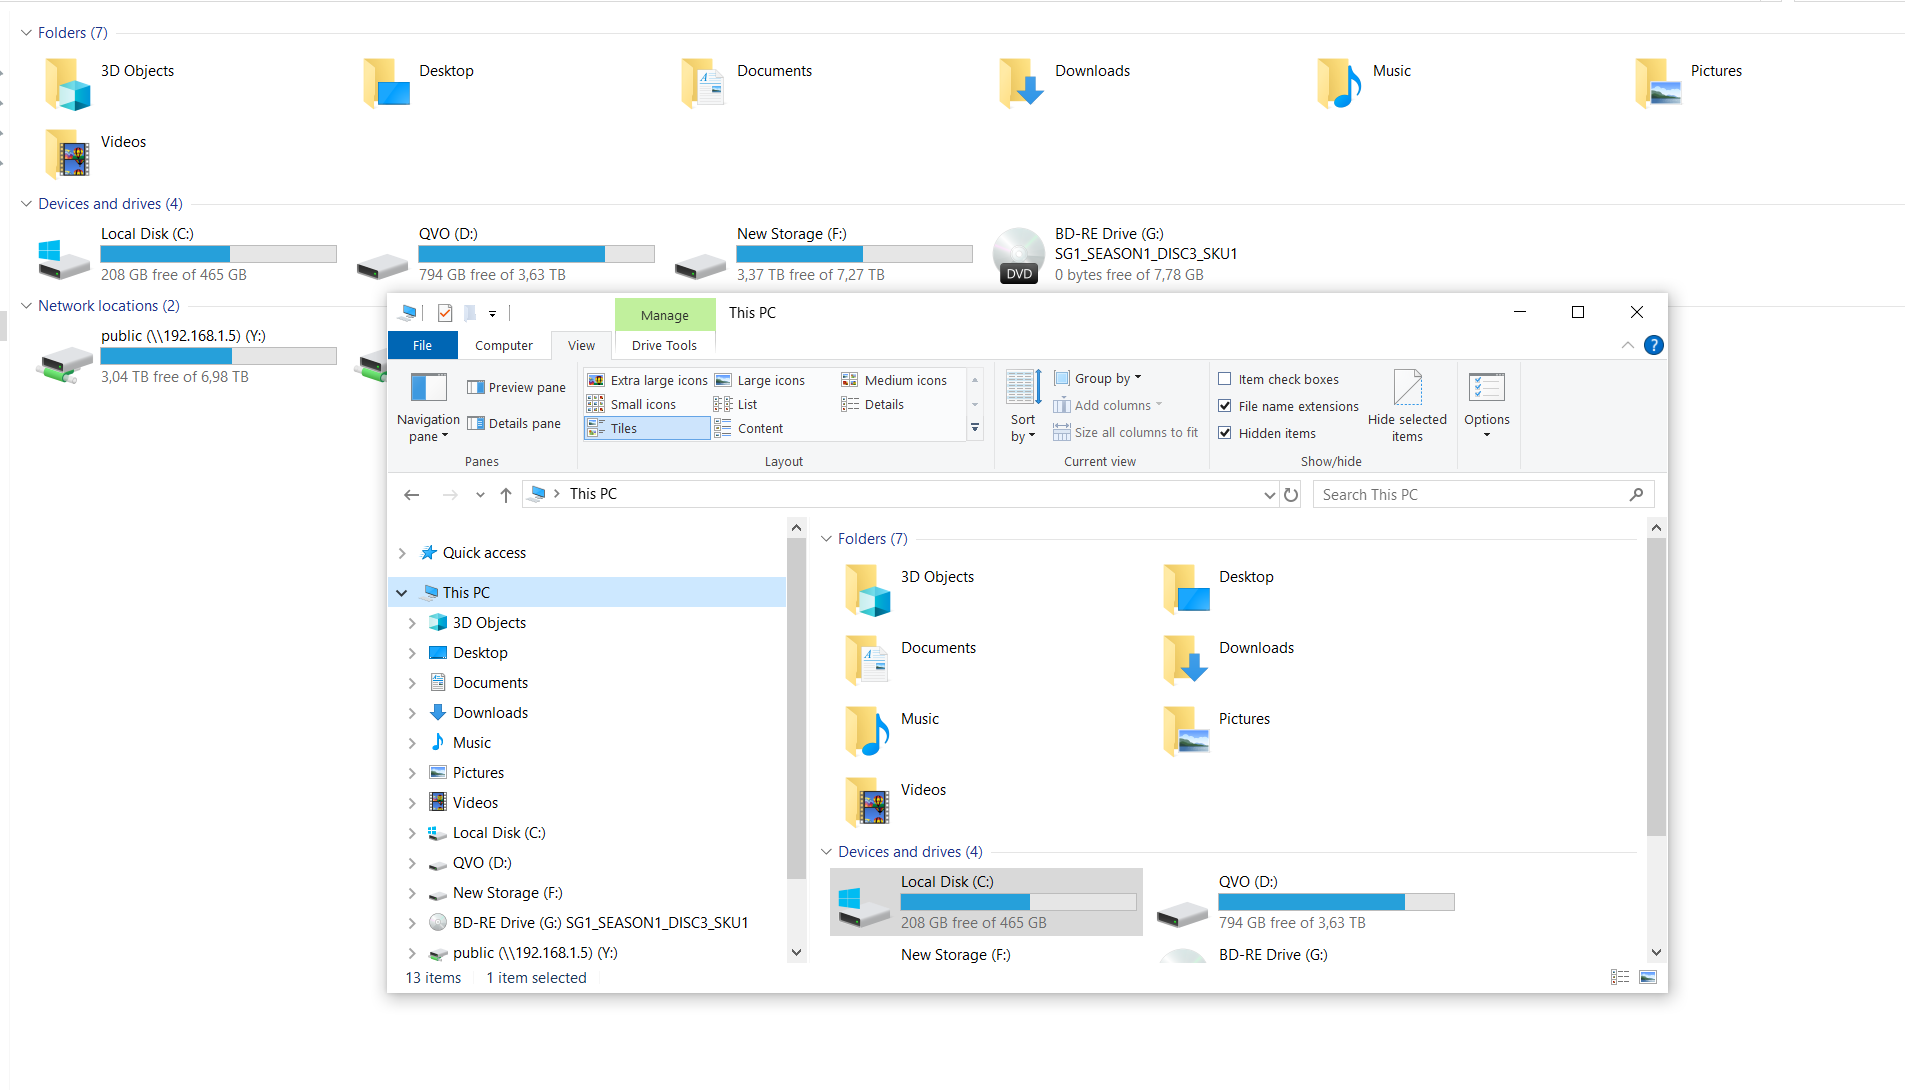Toggle the Preview pane
Screen dimensions: 1905x1090
coord(516,388)
